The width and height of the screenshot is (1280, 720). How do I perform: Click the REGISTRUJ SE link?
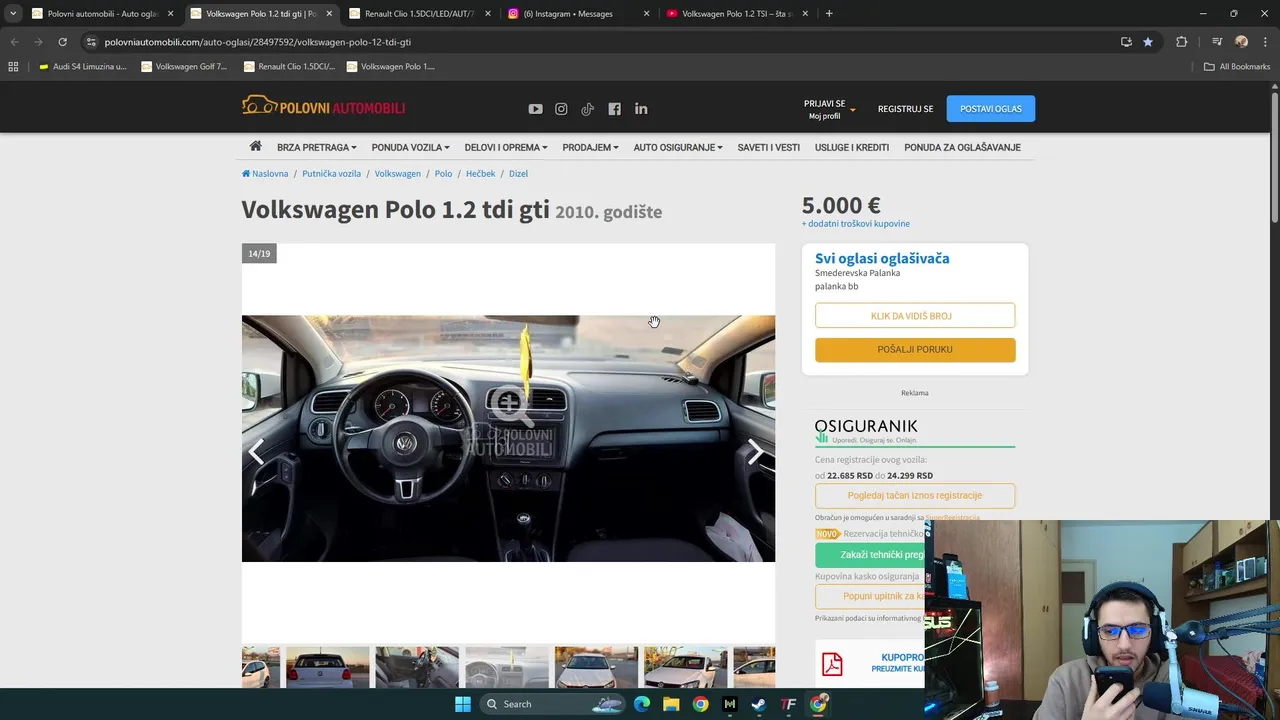[x=905, y=109]
